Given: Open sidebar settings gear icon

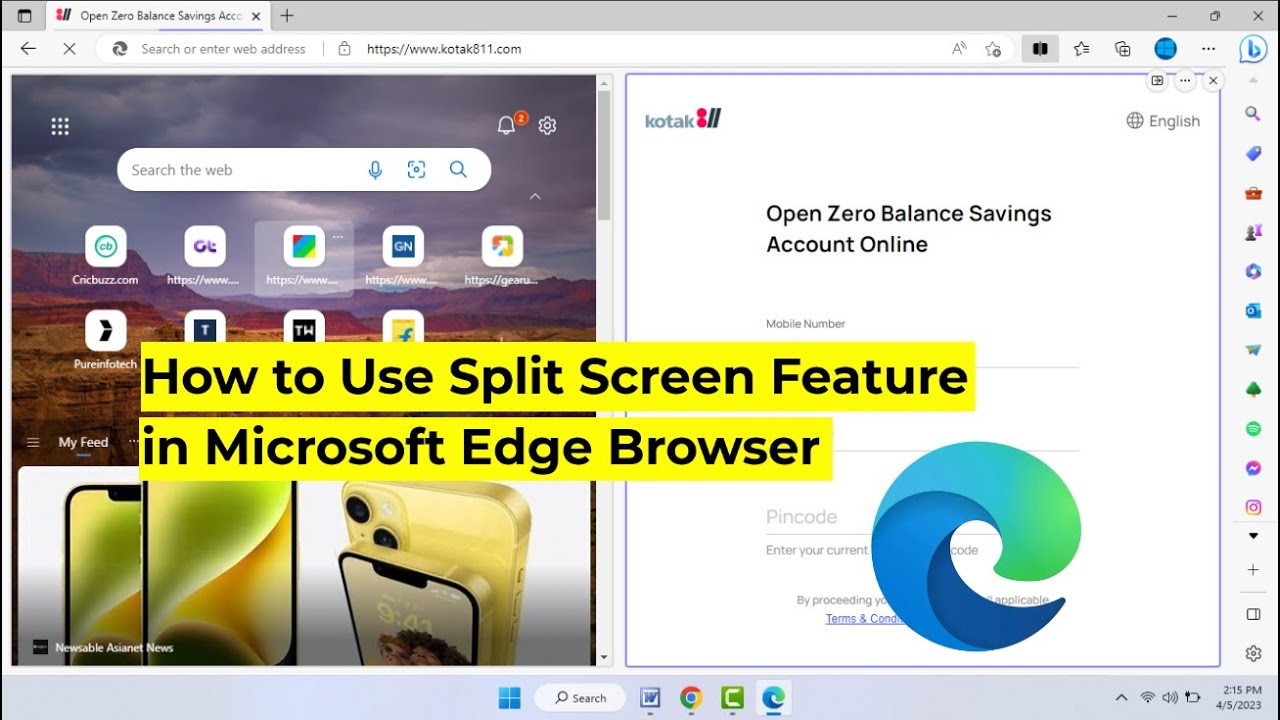Looking at the screenshot, I should pyautogui.click(x=1253, y=653).
